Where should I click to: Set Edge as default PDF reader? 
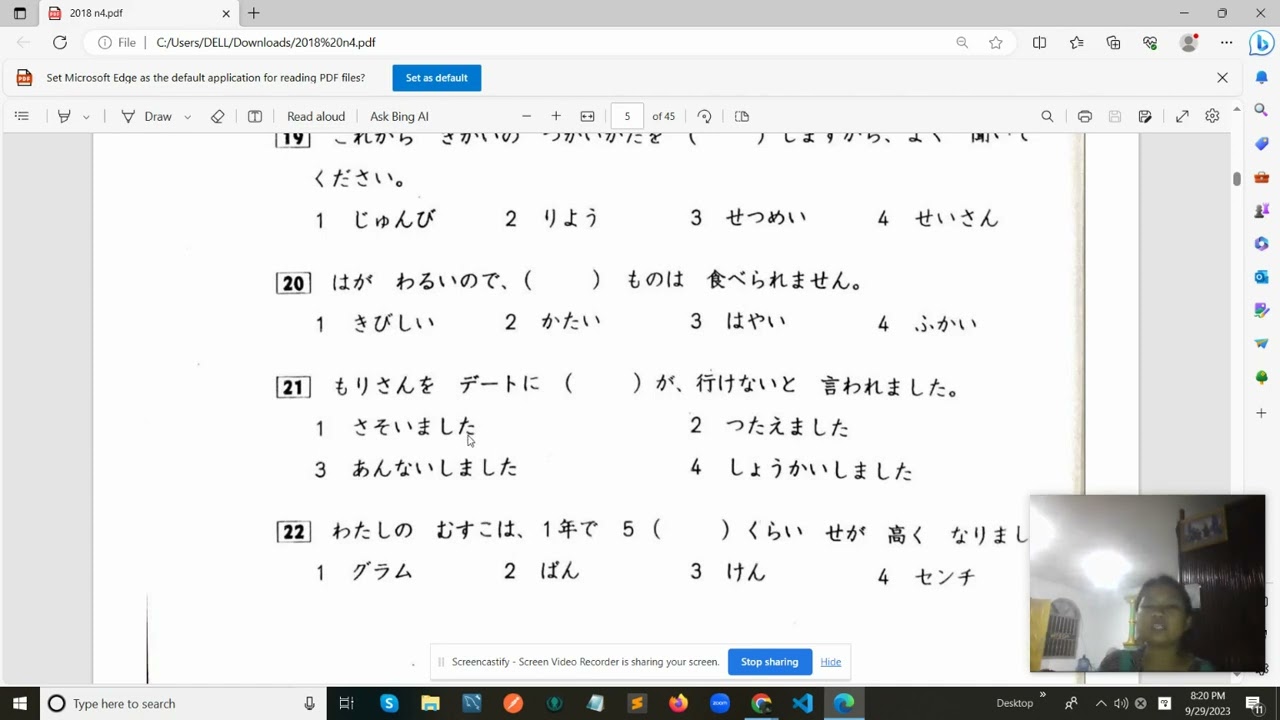tap(436, 78)
